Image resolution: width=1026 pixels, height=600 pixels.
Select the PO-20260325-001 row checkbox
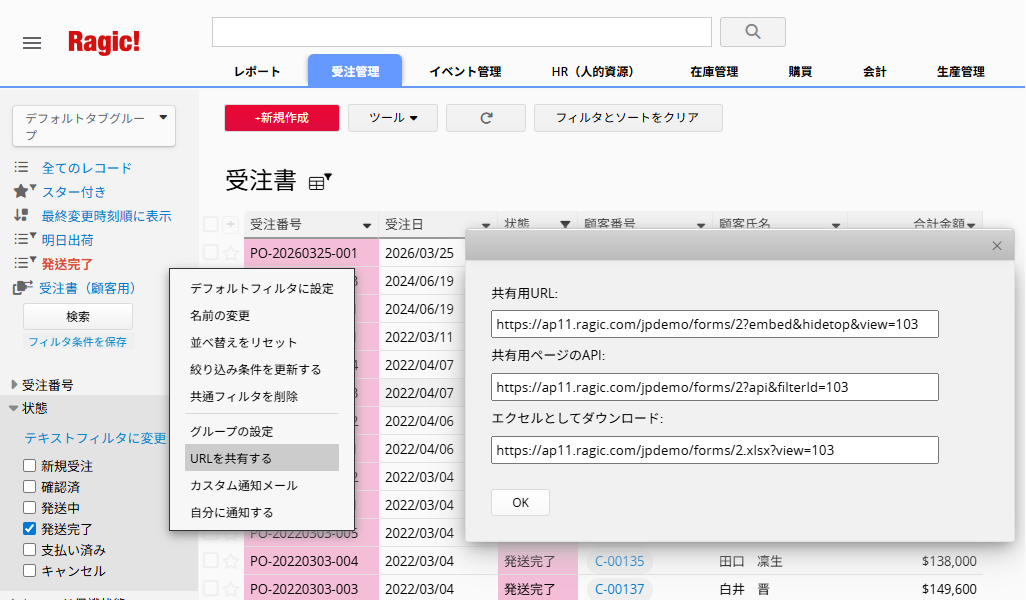(211, 253)
